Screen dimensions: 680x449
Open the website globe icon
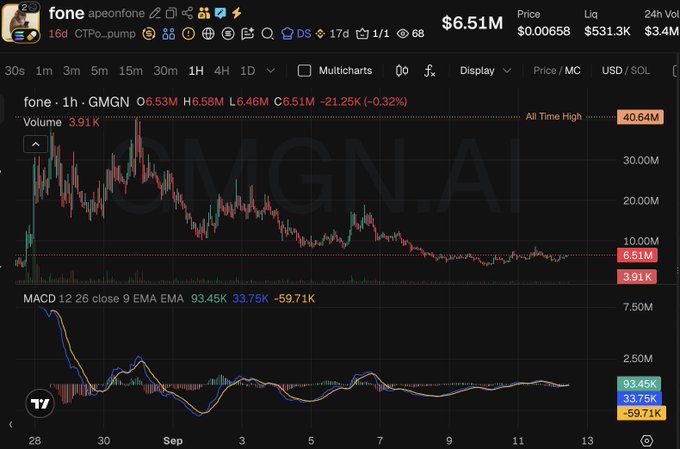point(208,33)
